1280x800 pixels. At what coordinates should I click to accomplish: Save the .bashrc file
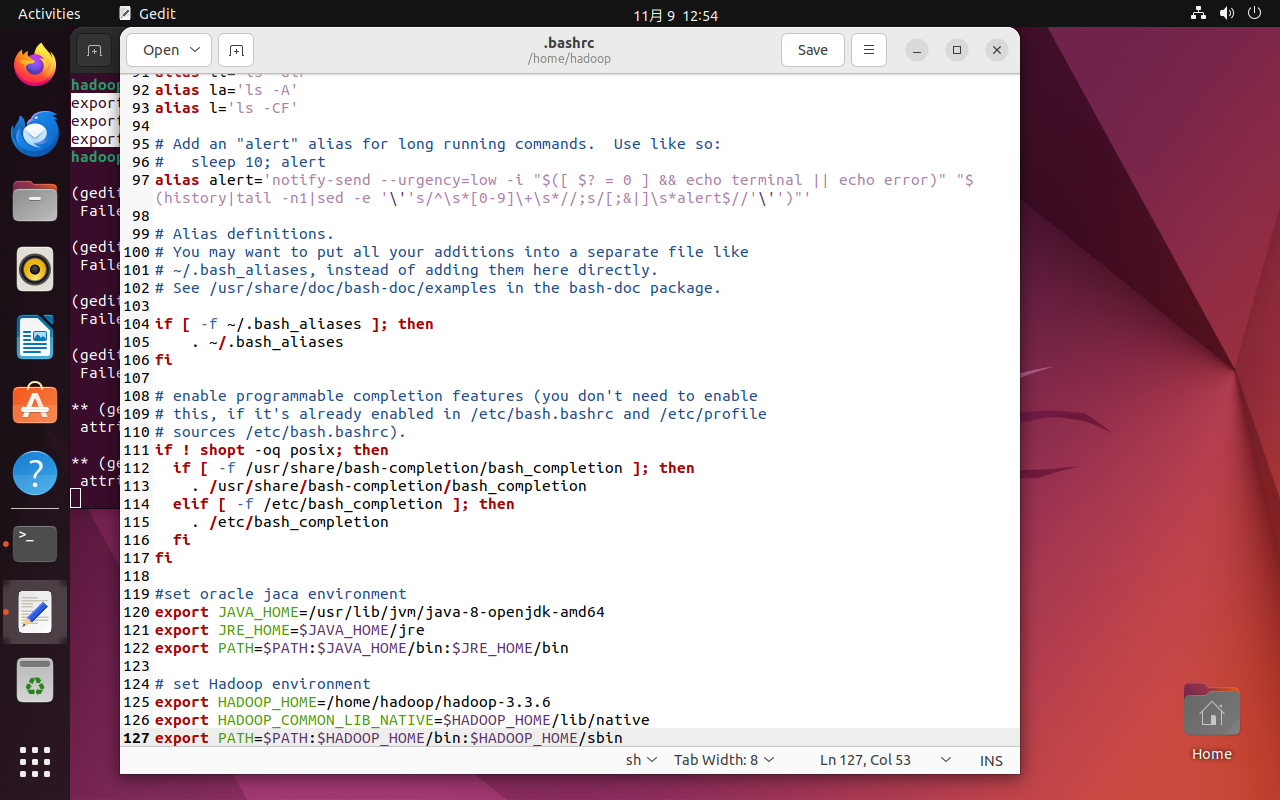[812, 50]
